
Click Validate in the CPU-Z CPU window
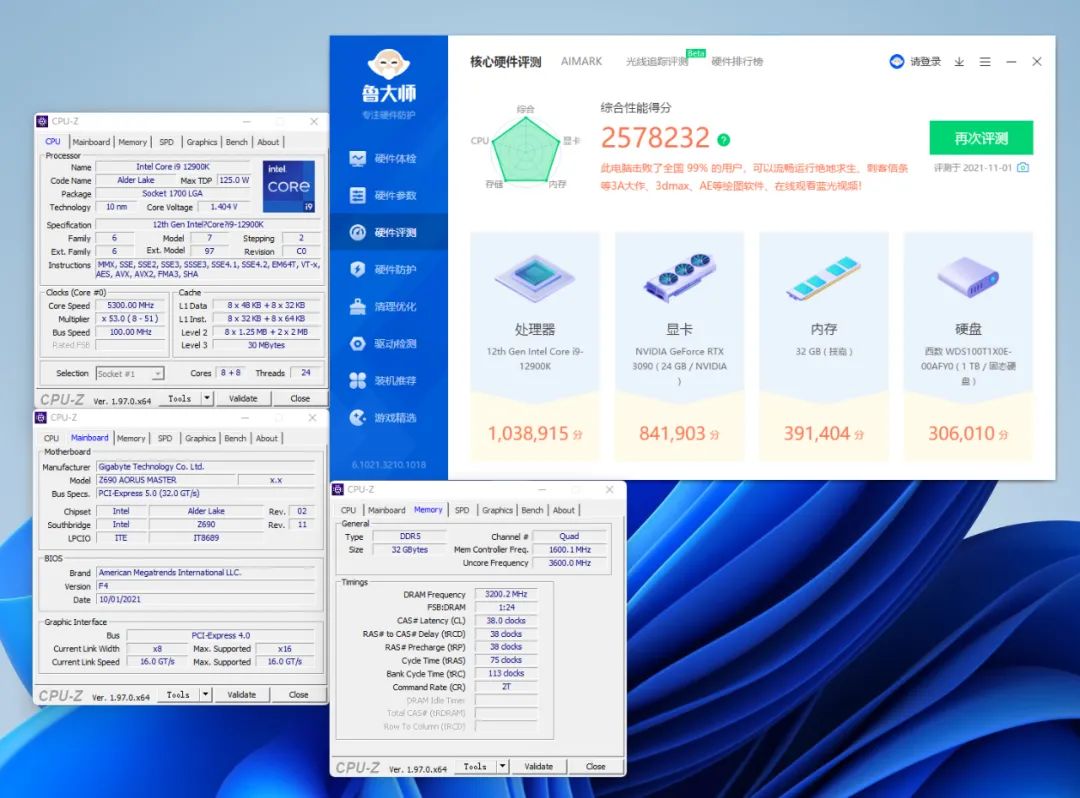point(242,398)
